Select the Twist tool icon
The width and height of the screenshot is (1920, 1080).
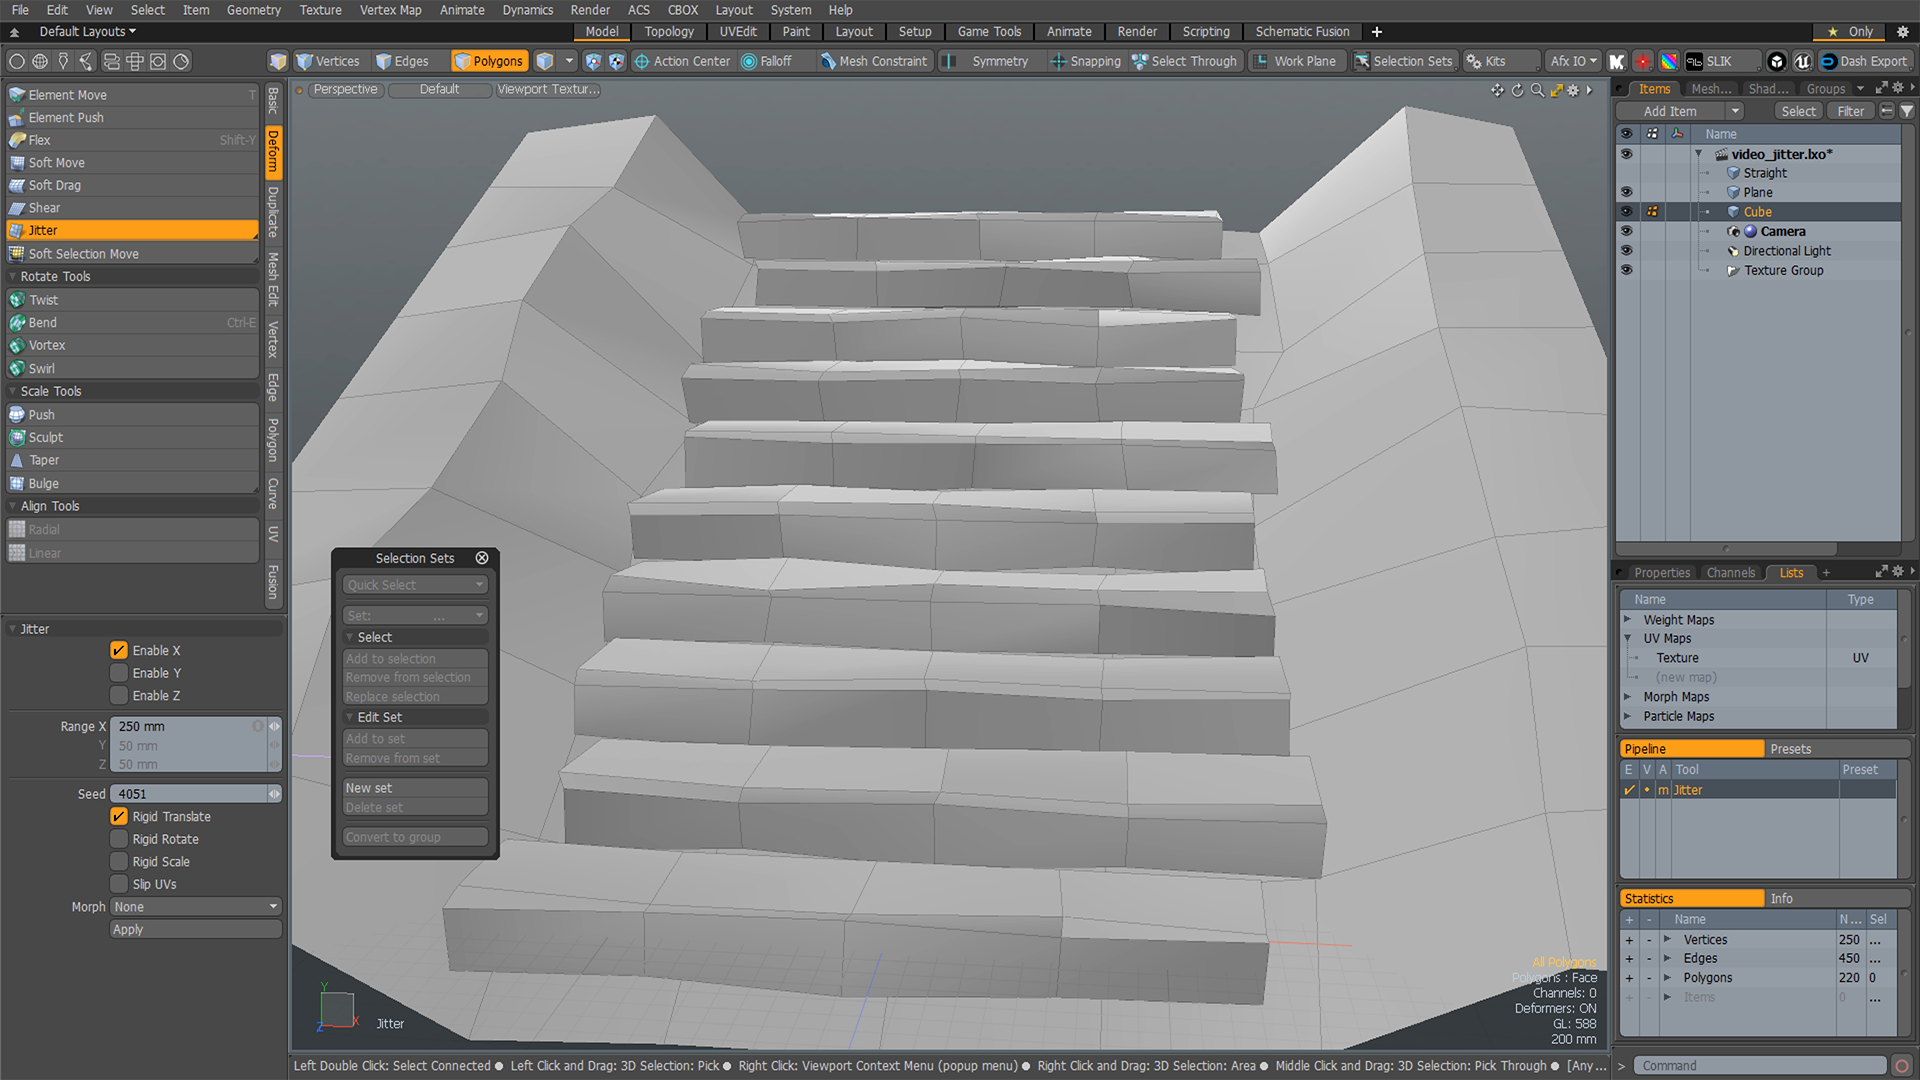click(x=17, y=299)
